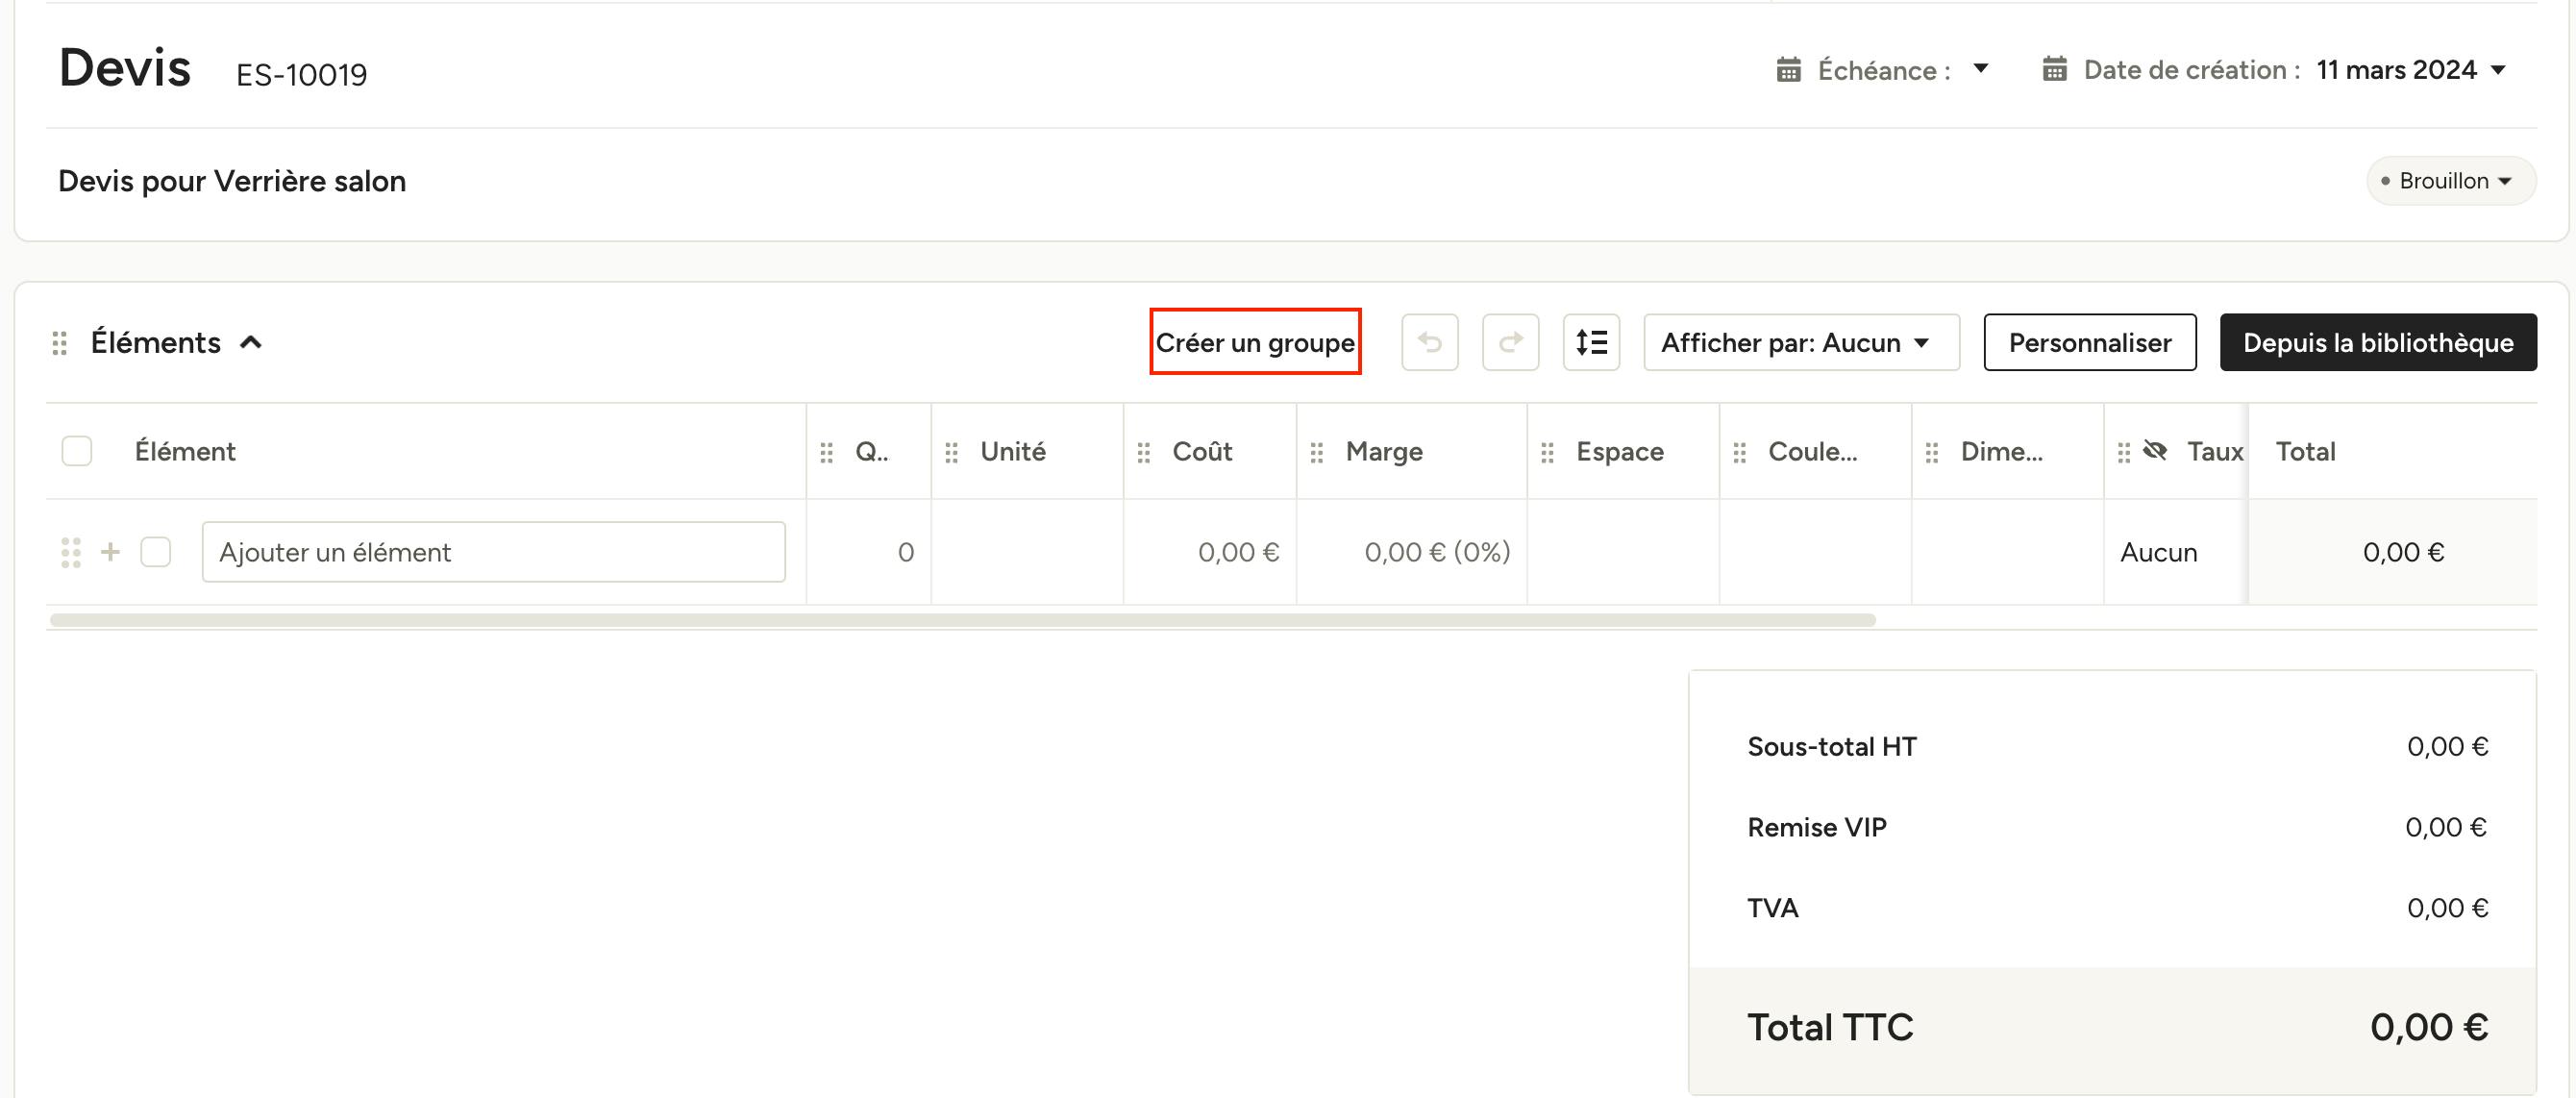Click the Coût cell 0,00 €

pos(1209,552)
